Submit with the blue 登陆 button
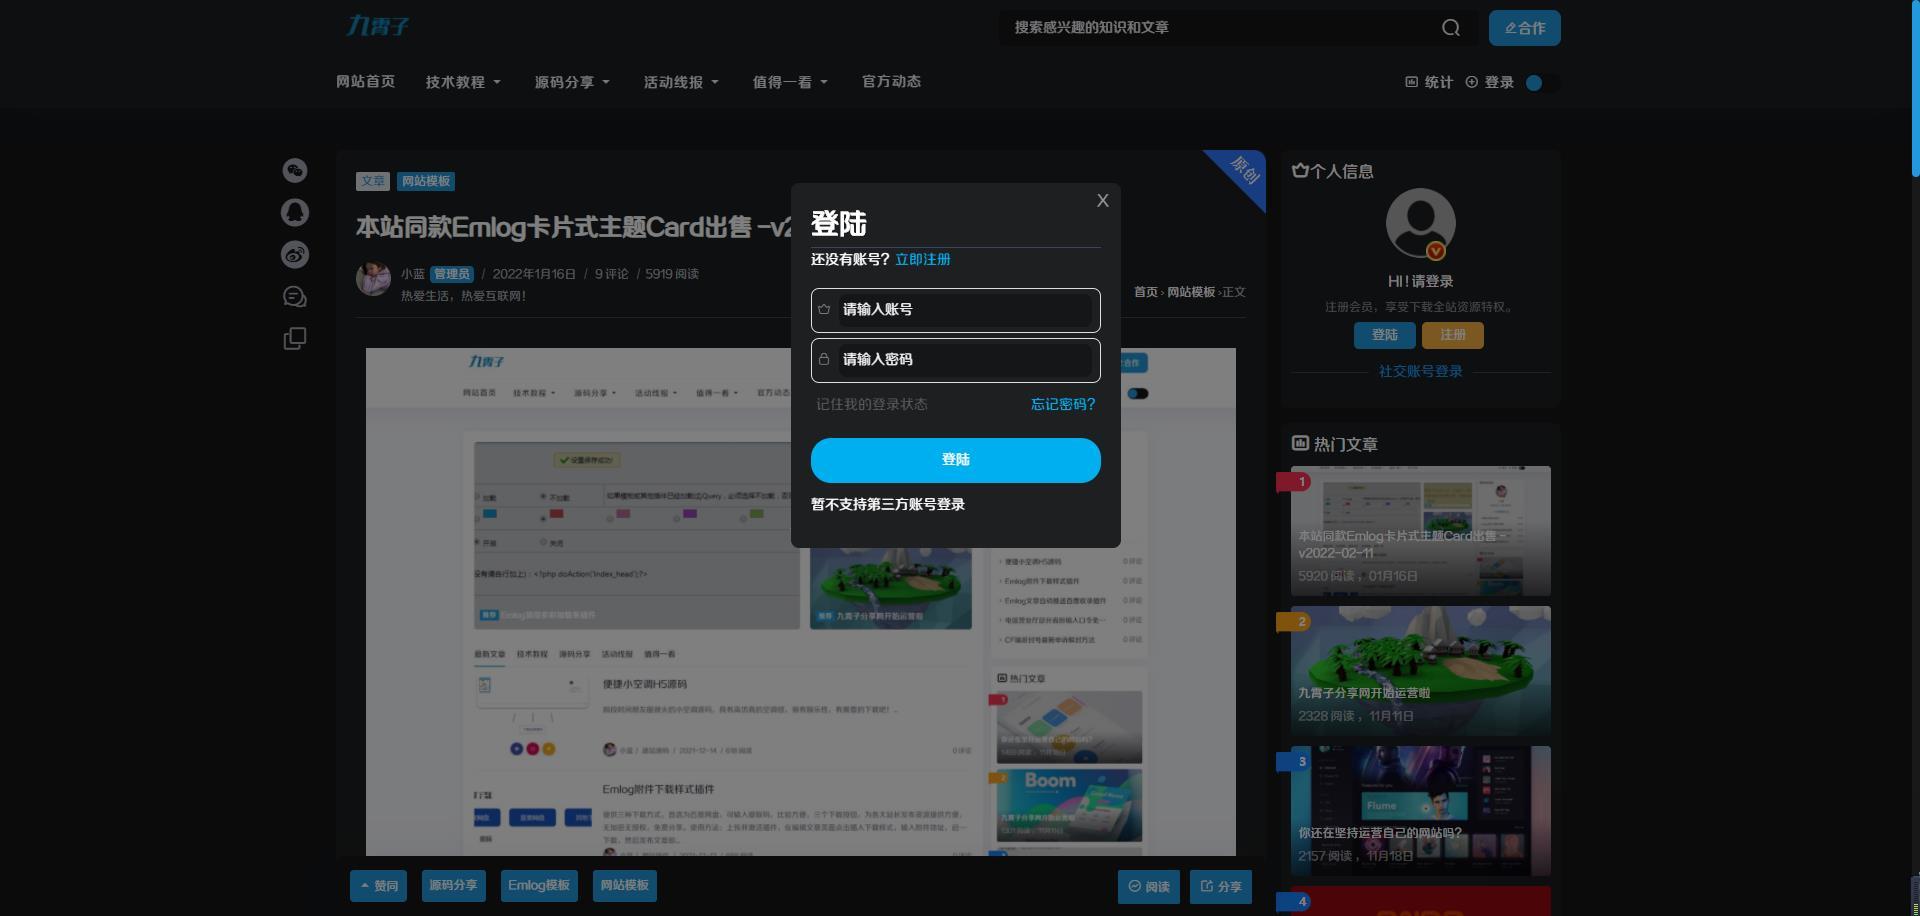 pyautogui.click(x=955, y=460)
